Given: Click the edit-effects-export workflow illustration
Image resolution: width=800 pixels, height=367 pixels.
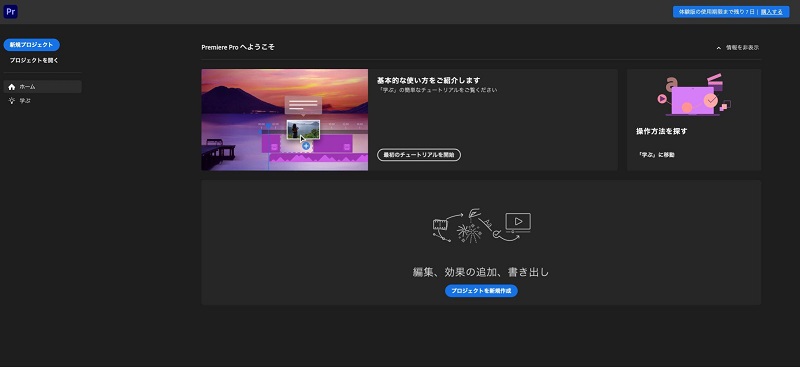Looking at the screenshot, I should (x=482, y=225).
